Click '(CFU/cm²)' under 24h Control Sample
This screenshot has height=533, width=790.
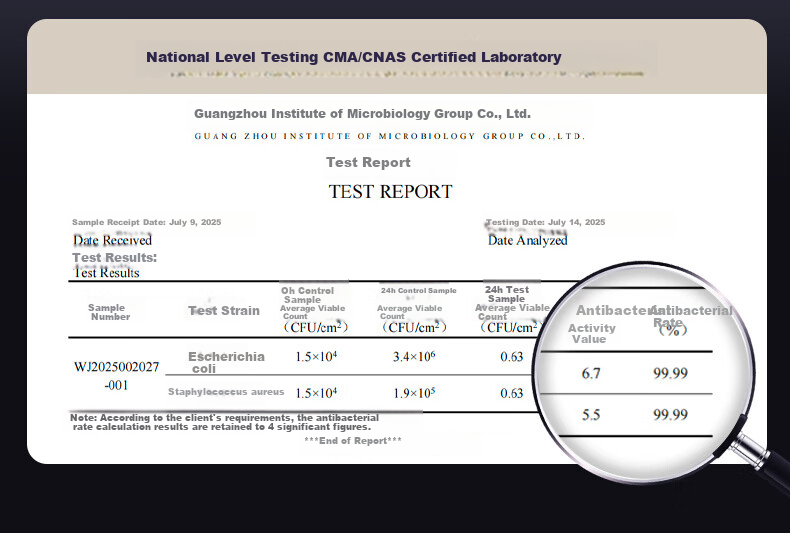point(414,327)
